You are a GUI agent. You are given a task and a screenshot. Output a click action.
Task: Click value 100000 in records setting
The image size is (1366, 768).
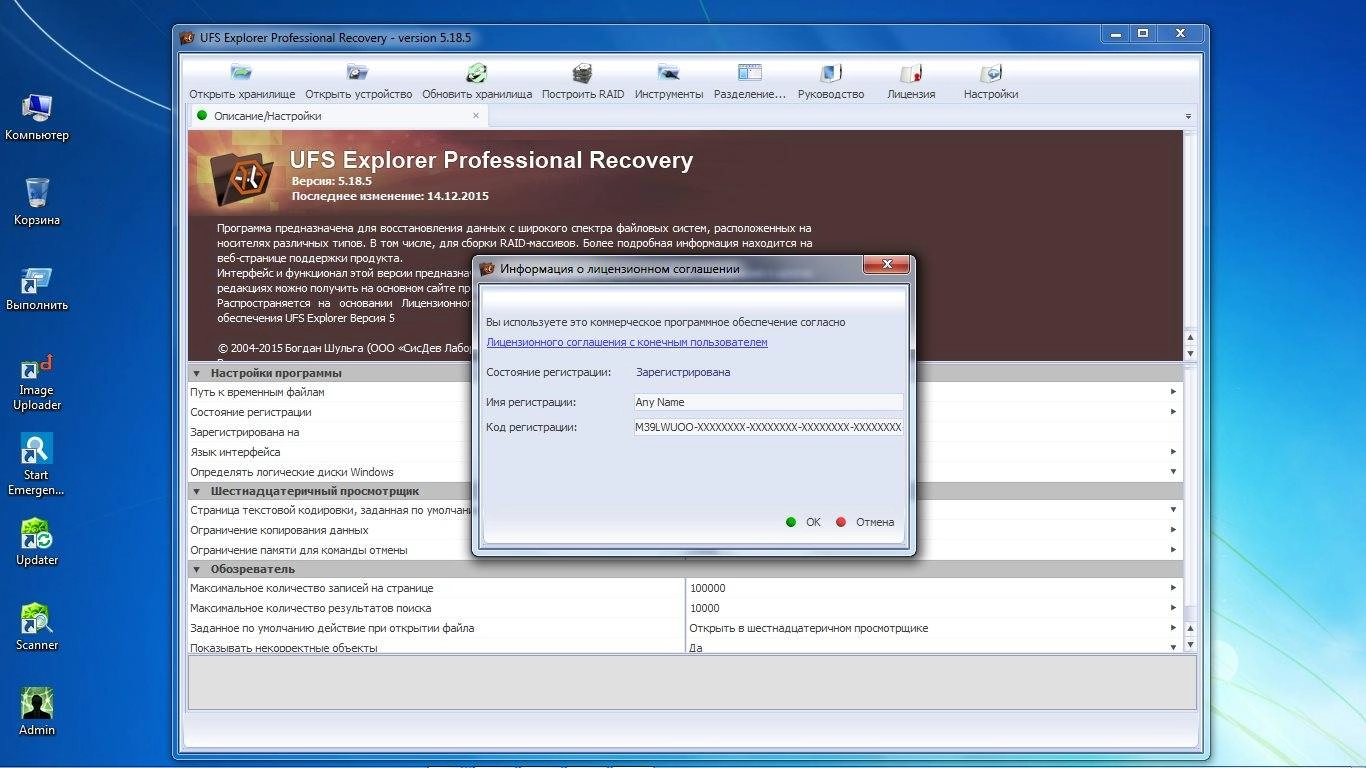pyautogui.click(x=708, y=589)
